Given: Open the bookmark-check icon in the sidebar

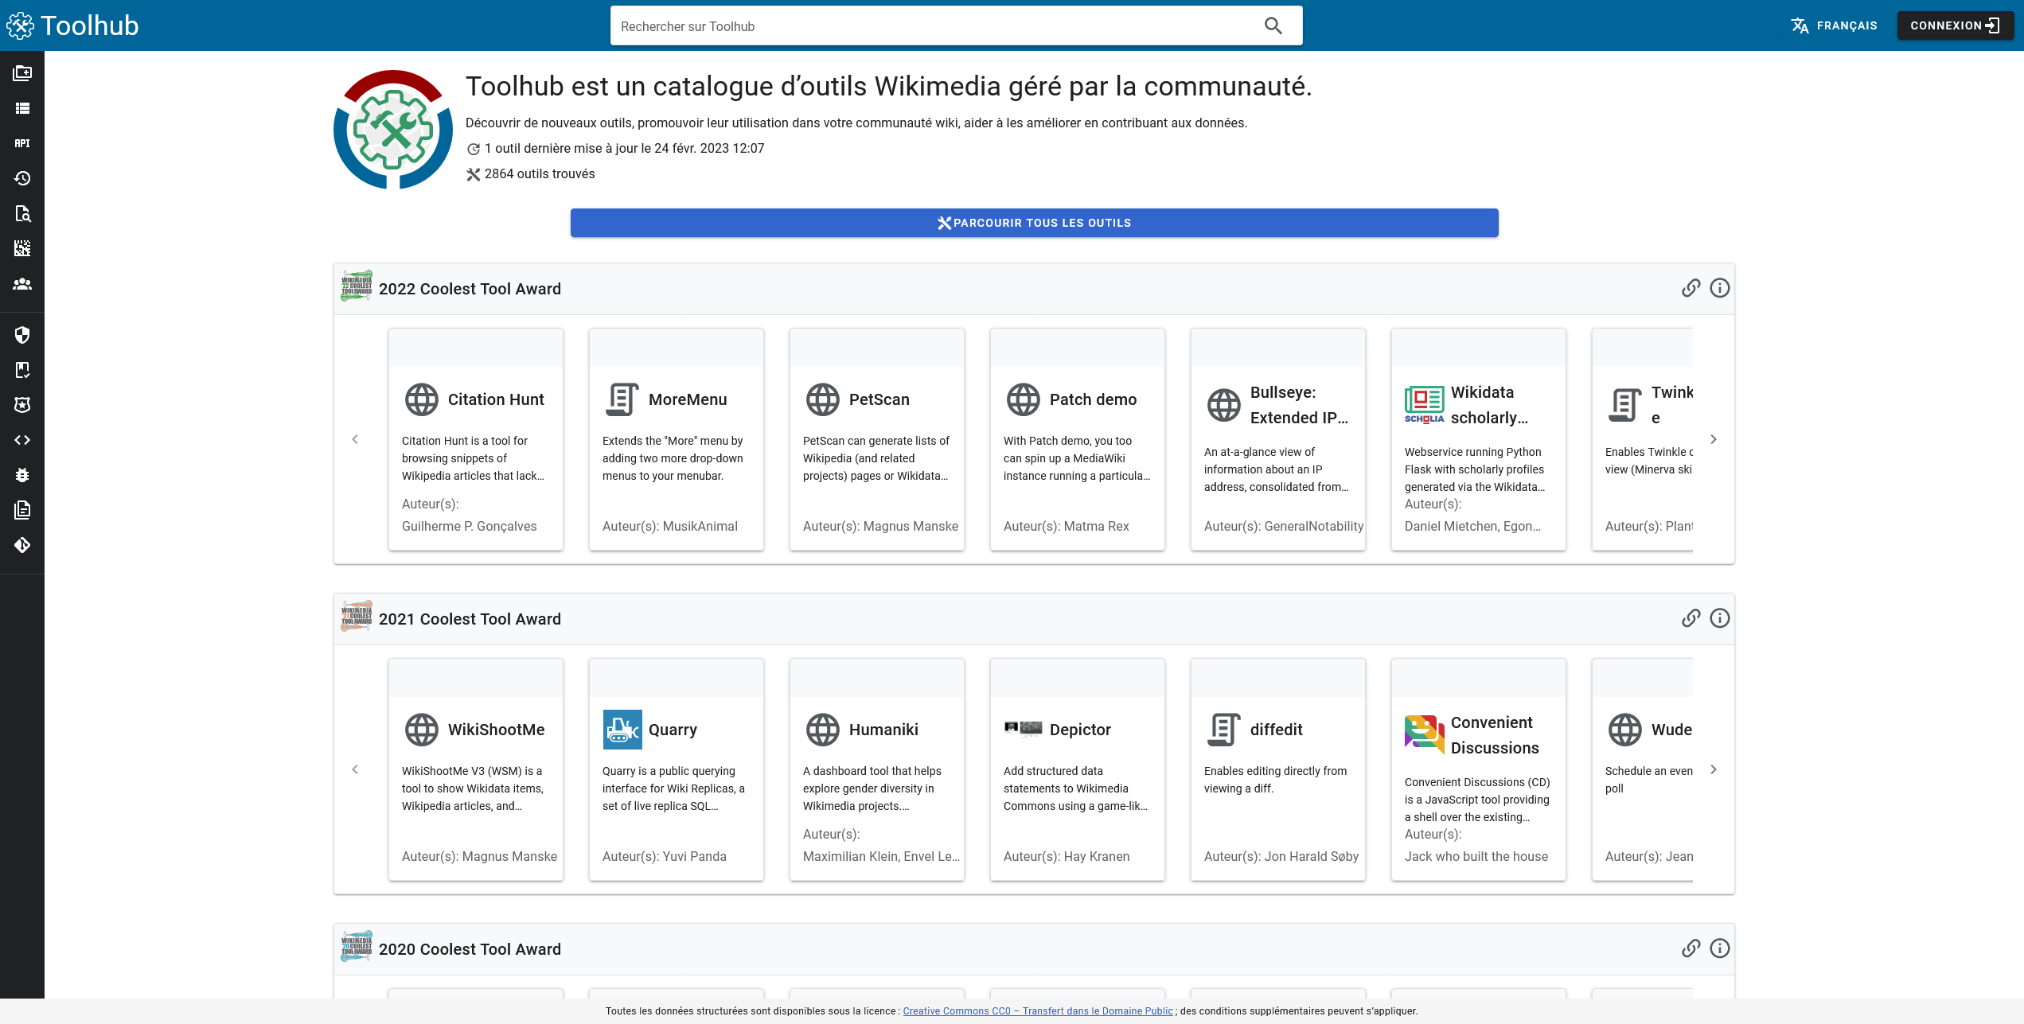Looking at the screenshot, I should click(x=22, y=370).
